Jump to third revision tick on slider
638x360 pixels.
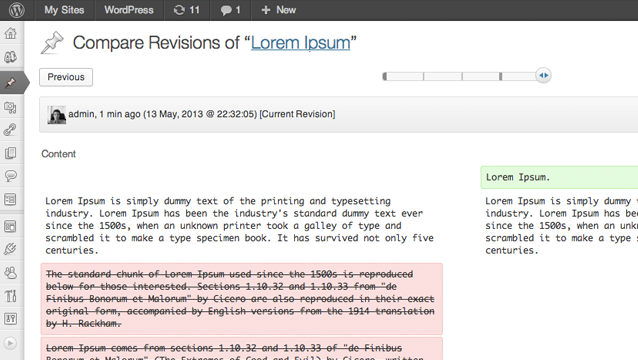(x=462, y=76)
